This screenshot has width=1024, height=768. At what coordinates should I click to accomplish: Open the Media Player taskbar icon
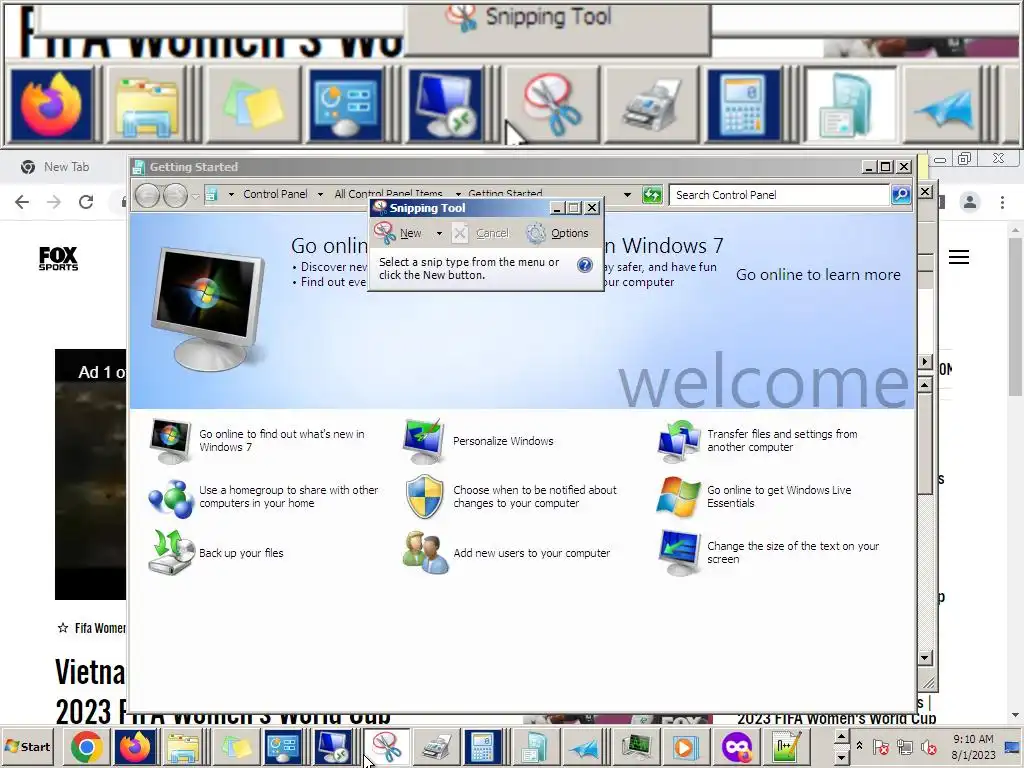pos(684,746)
